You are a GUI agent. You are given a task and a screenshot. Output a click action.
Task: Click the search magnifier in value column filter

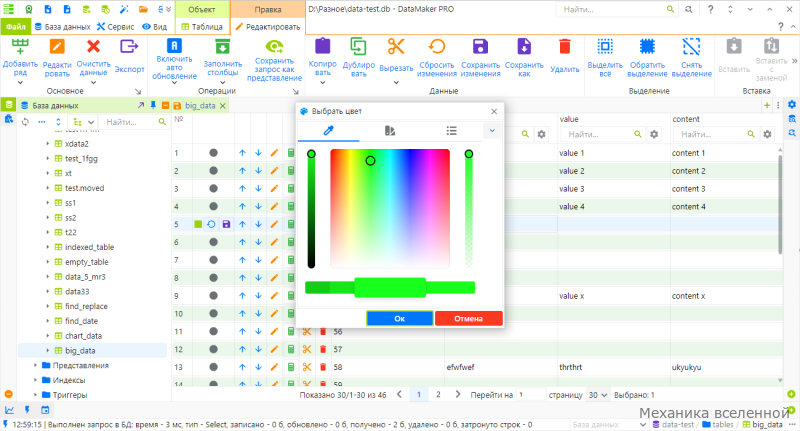(x=638, y=134)
